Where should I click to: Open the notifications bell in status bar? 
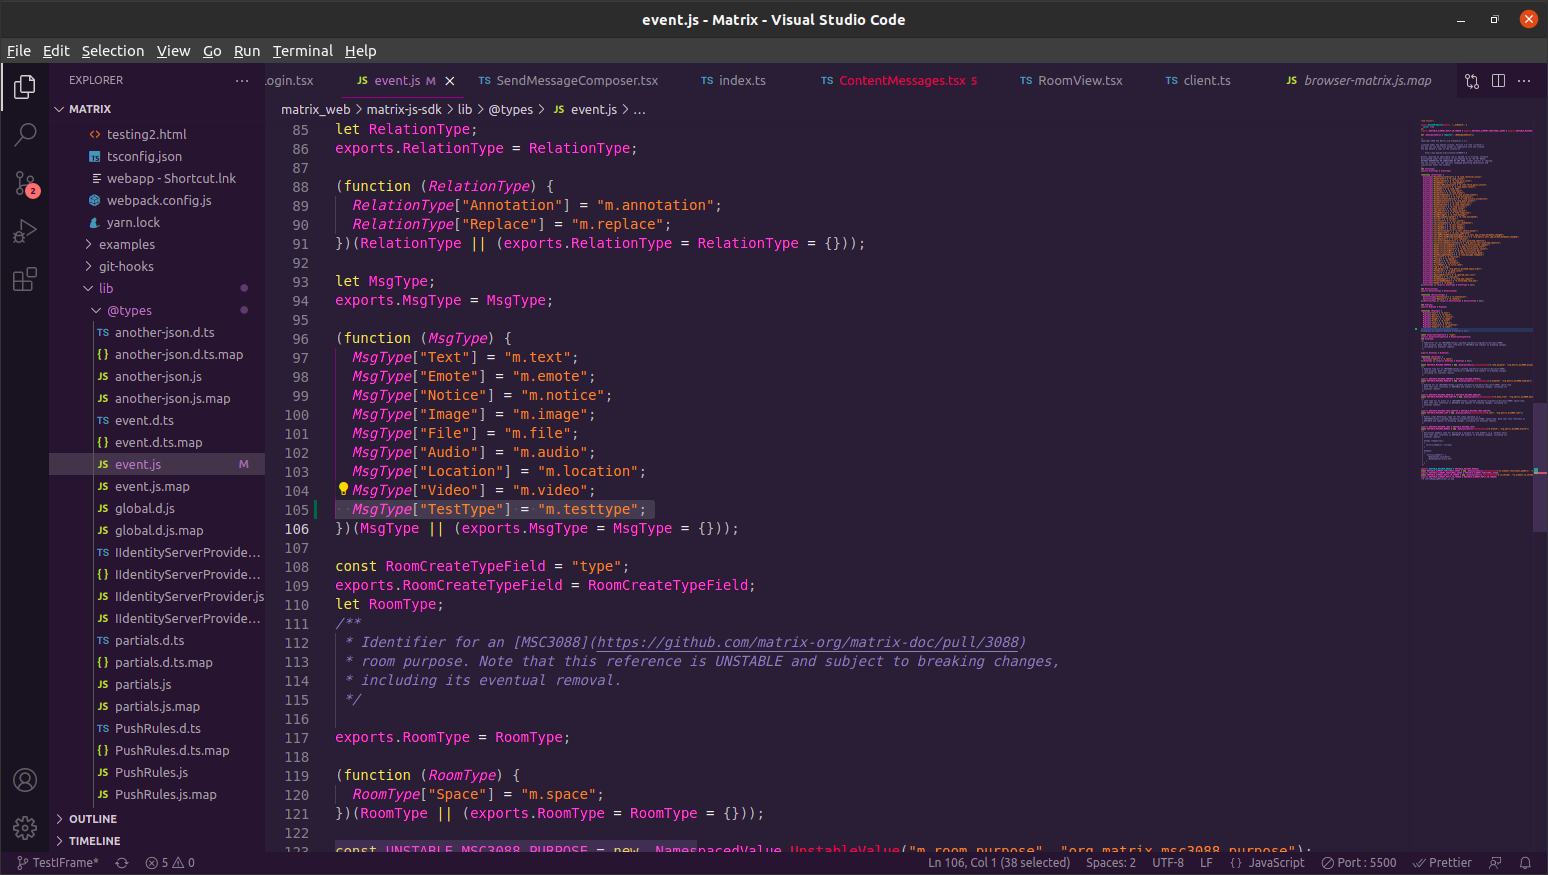[x=1525, y=863]
